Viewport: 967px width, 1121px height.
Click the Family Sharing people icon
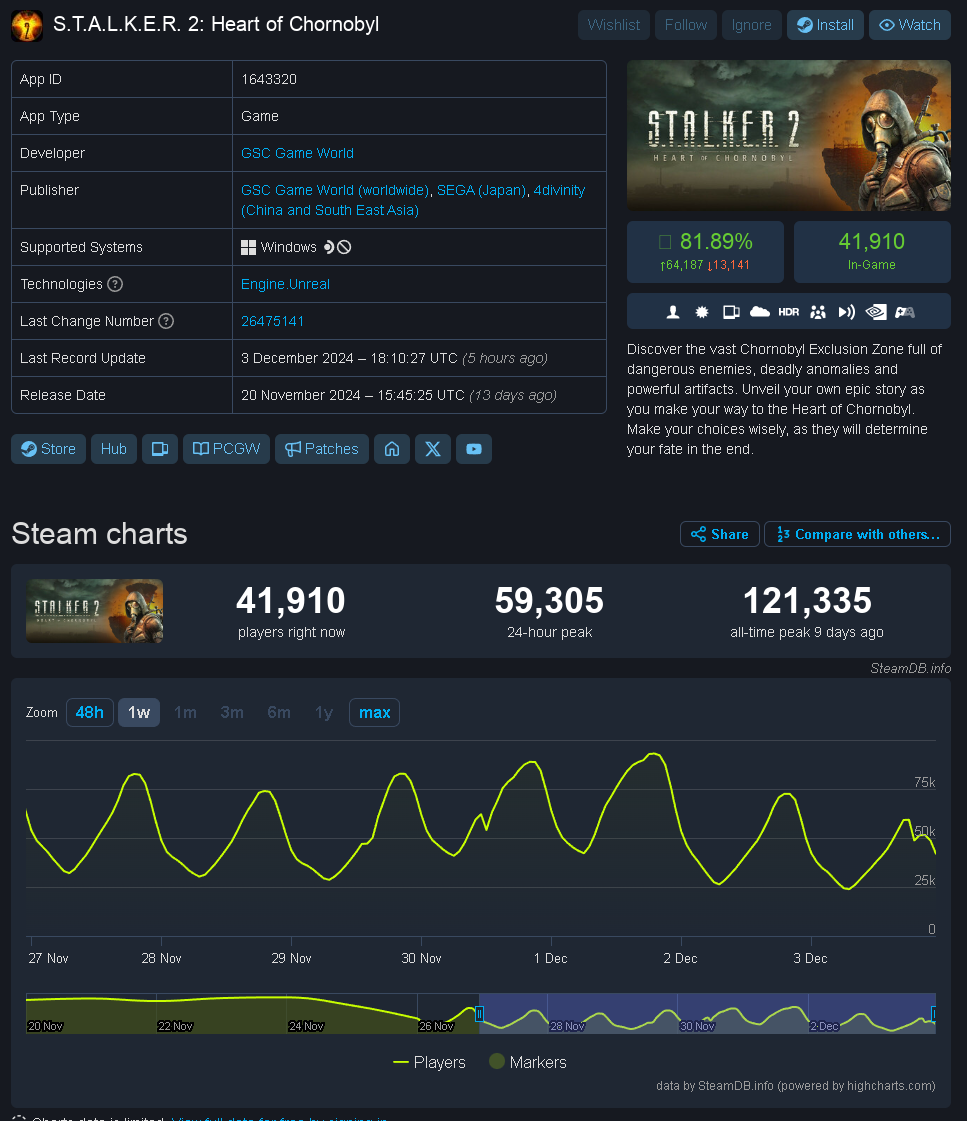818,312
